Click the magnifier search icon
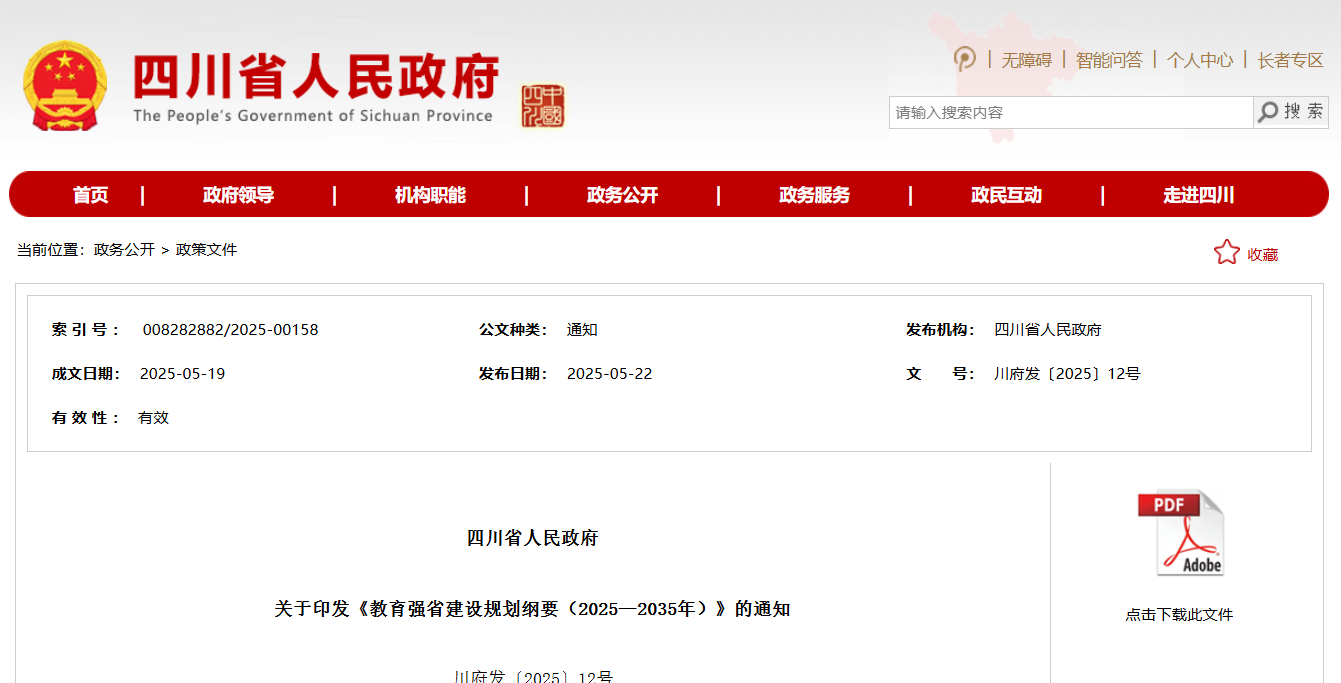This screenshot has width=1341, height=683. (x=1268, y=112)
